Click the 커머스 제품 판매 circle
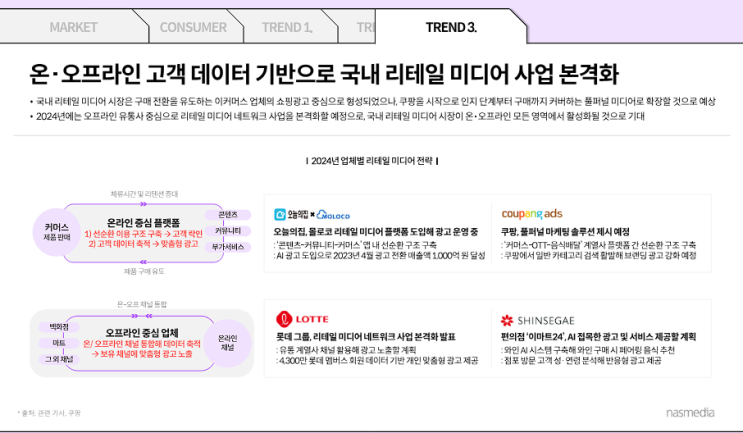This screenshot has height=433, width=743. 57,232
